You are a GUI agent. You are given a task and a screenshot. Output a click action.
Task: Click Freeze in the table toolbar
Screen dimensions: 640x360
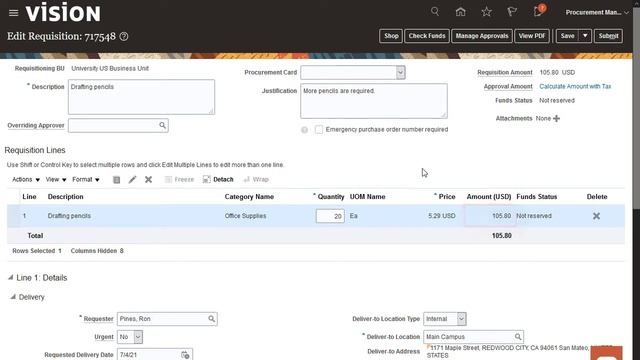pos(179,180)
